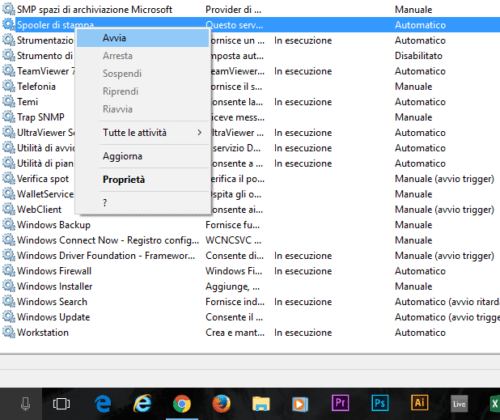Select the SMP spazi di archiviazione Microsoft row
500x420 pixels.
94,10
